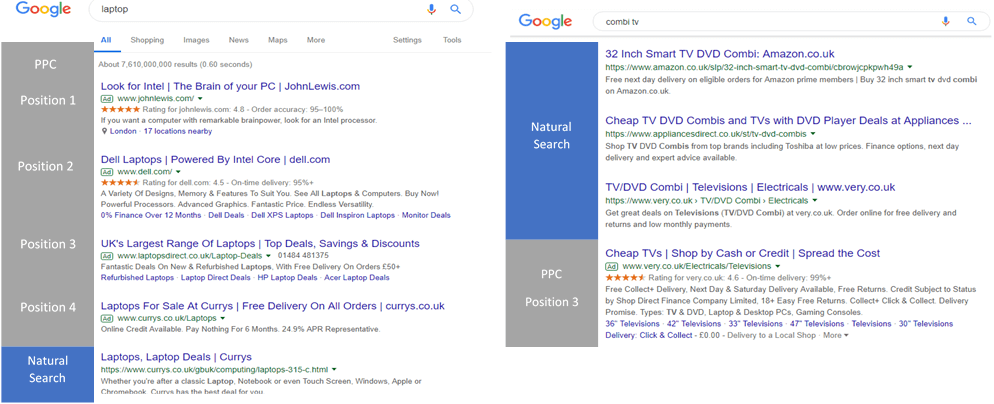Click 'Laptop Direct Deals' sitelink
The width and height of the screenshot is (994, 404).
[216, 278]
